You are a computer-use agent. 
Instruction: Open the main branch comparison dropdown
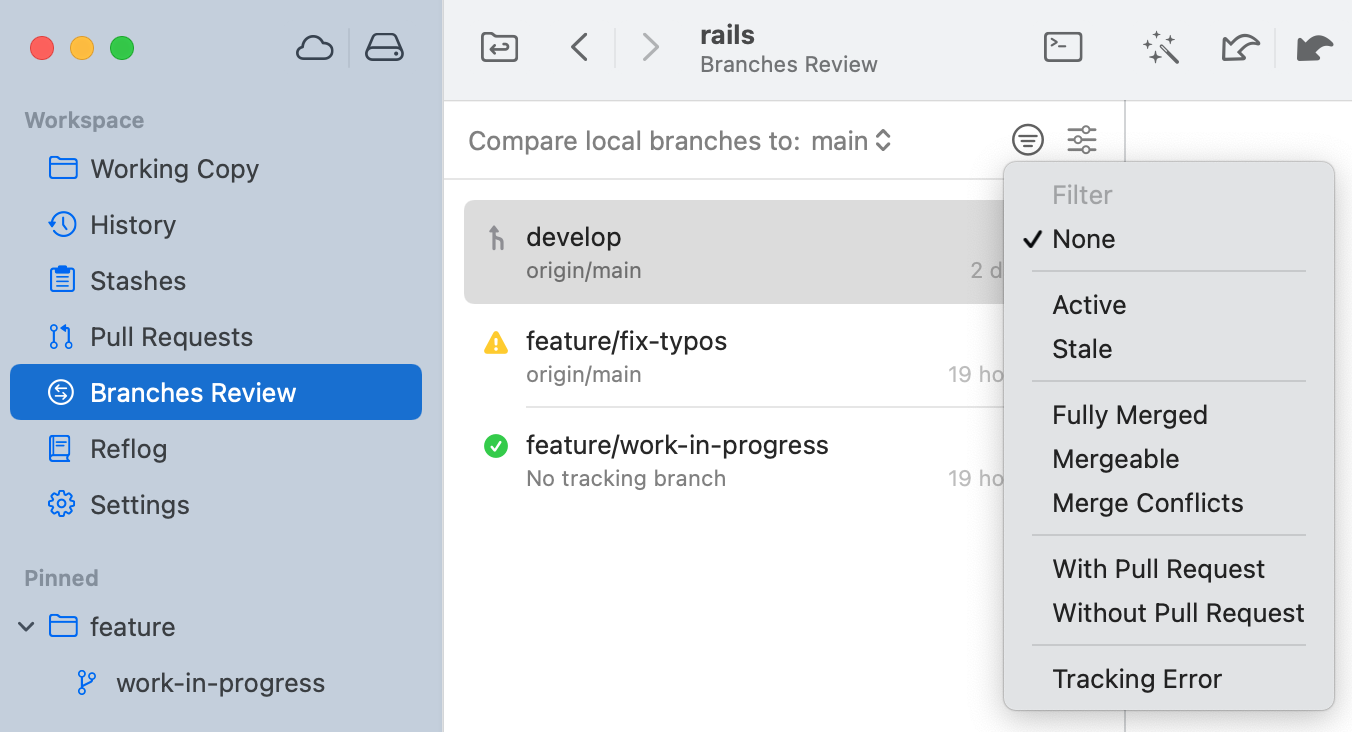point(850,141)
